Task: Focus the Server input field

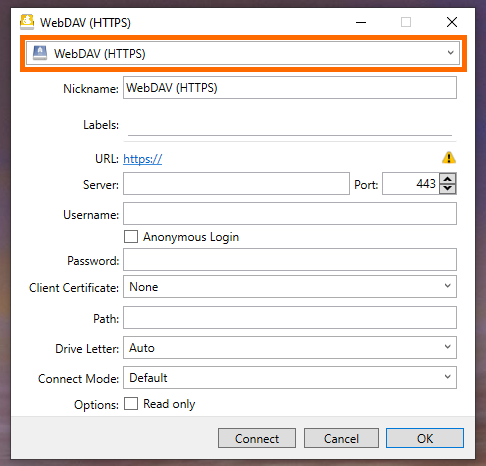Action: click(x=236, y=183)
